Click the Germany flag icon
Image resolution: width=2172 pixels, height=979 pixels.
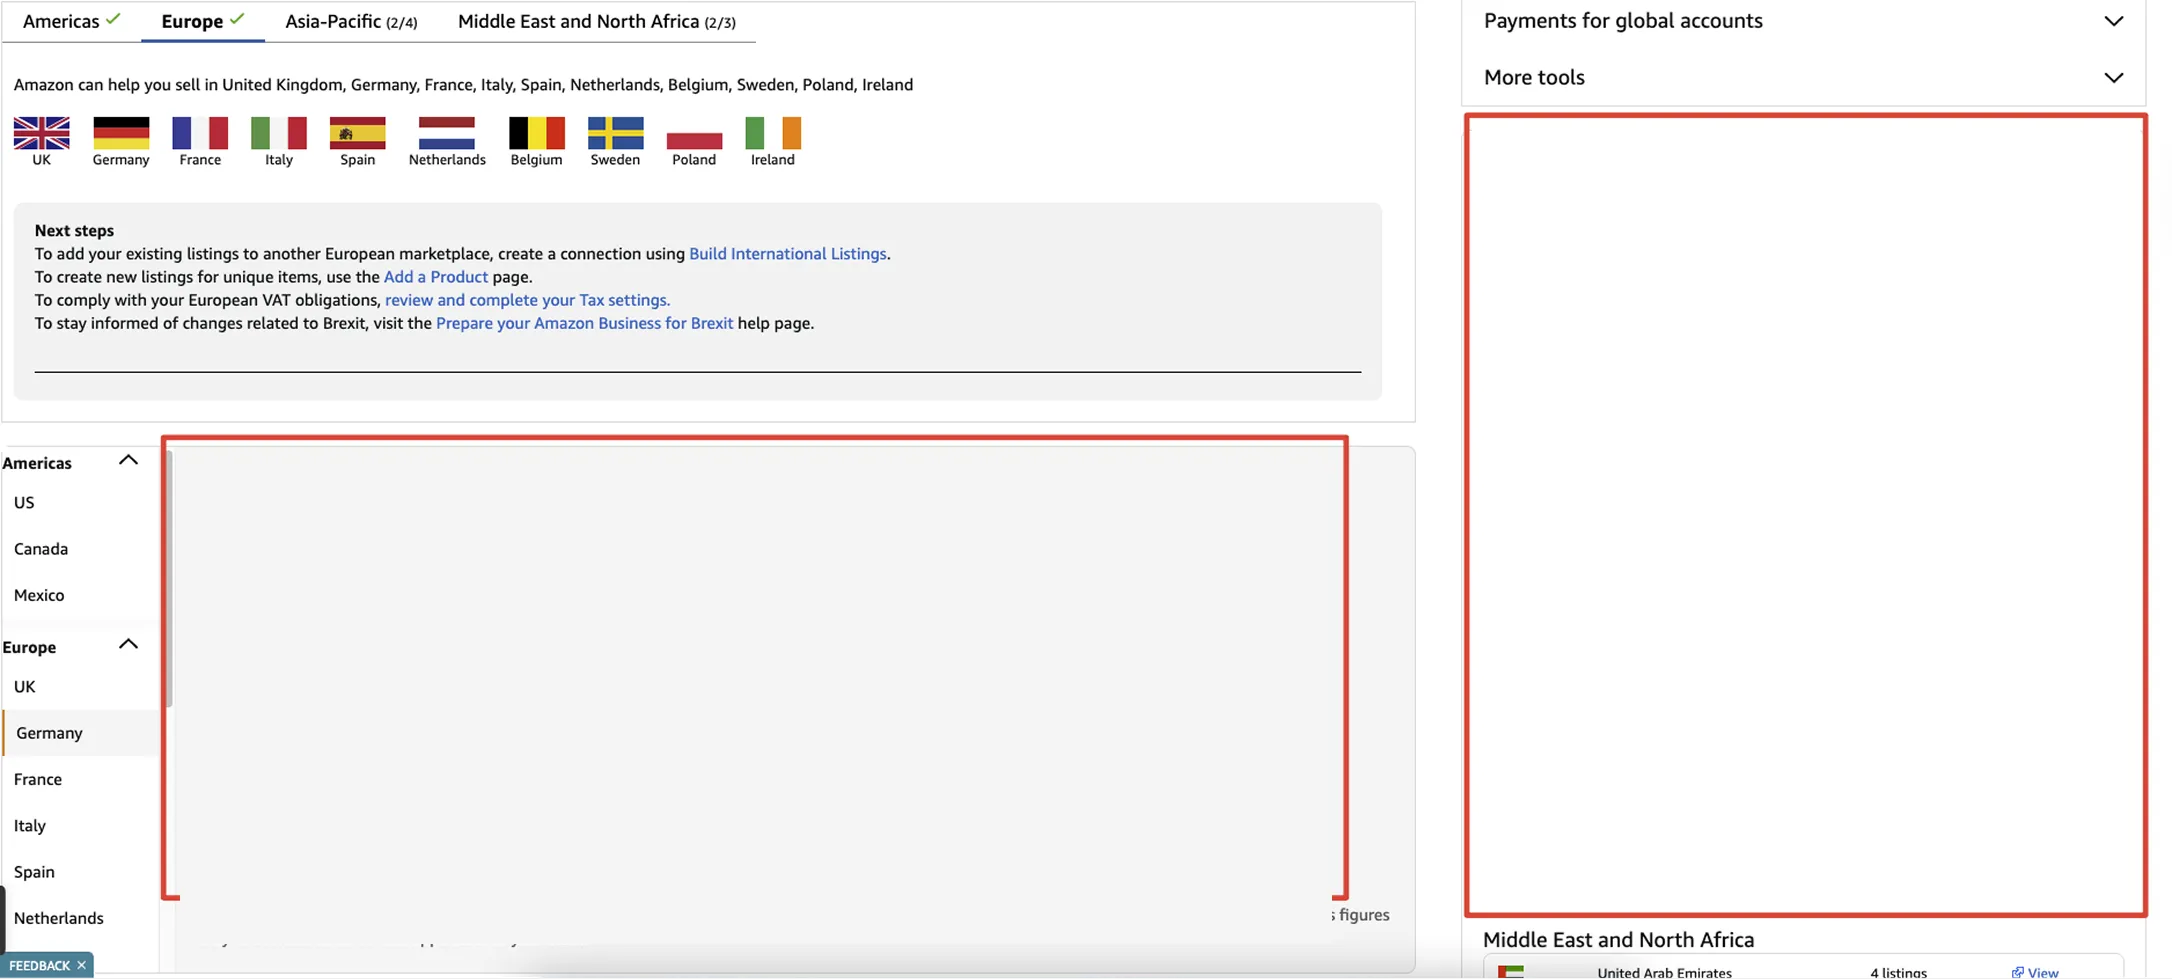coord(120,133)
